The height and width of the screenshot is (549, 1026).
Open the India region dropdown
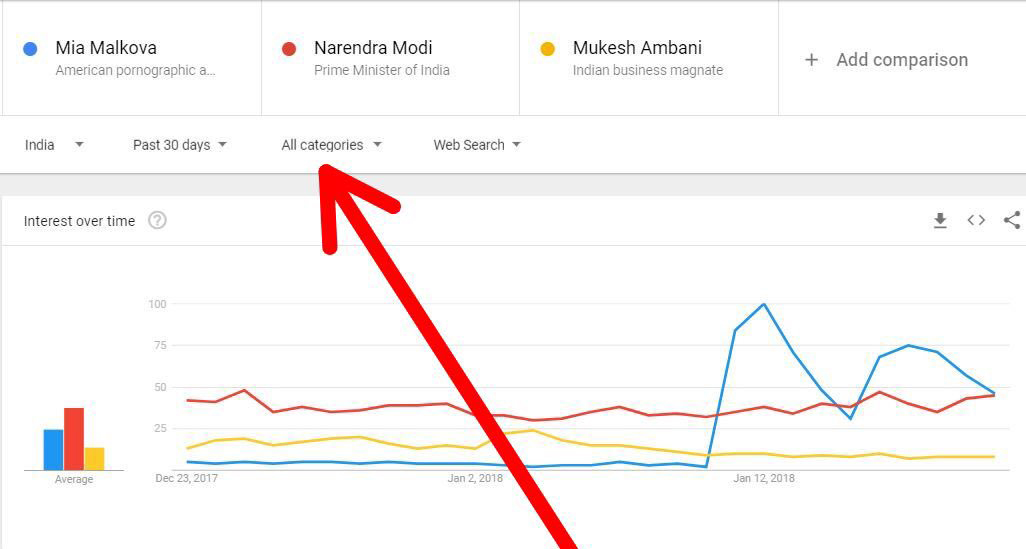point(54,145)
